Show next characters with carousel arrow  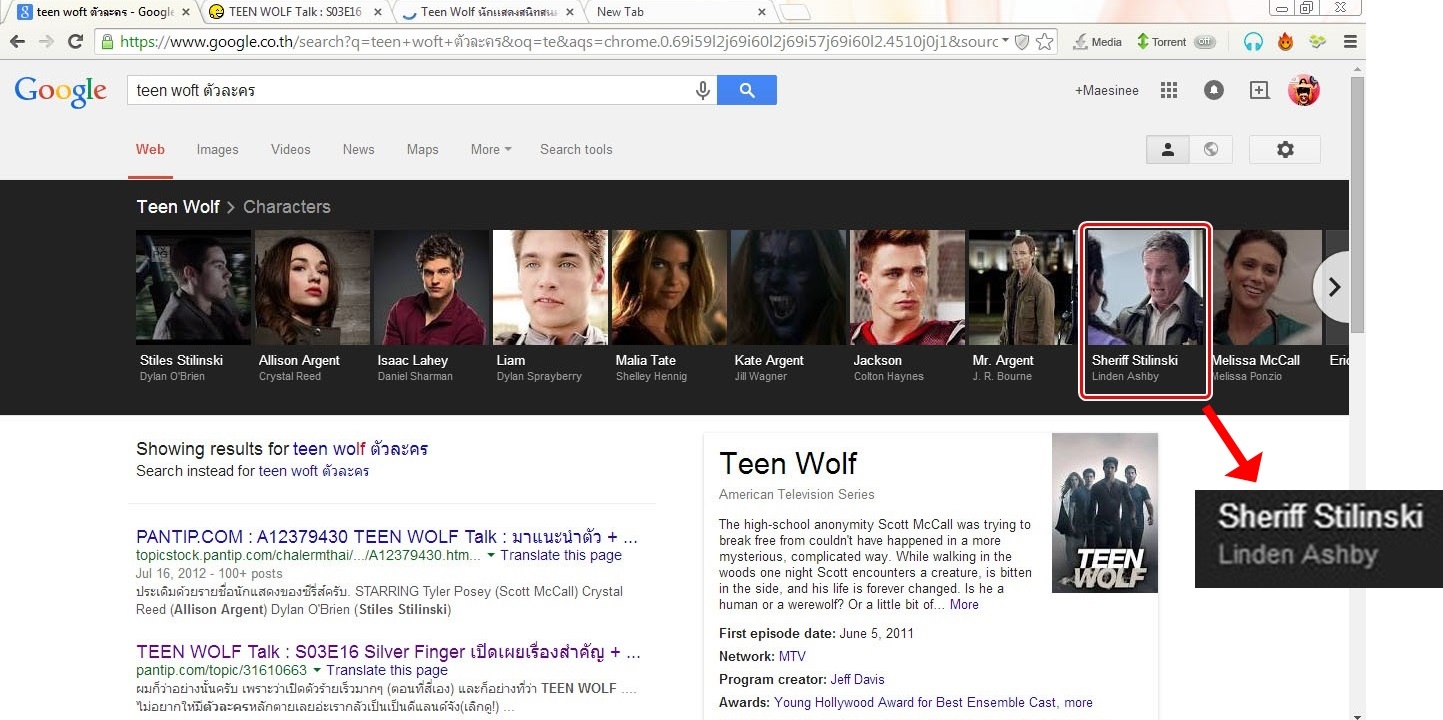pos(1333,287)
